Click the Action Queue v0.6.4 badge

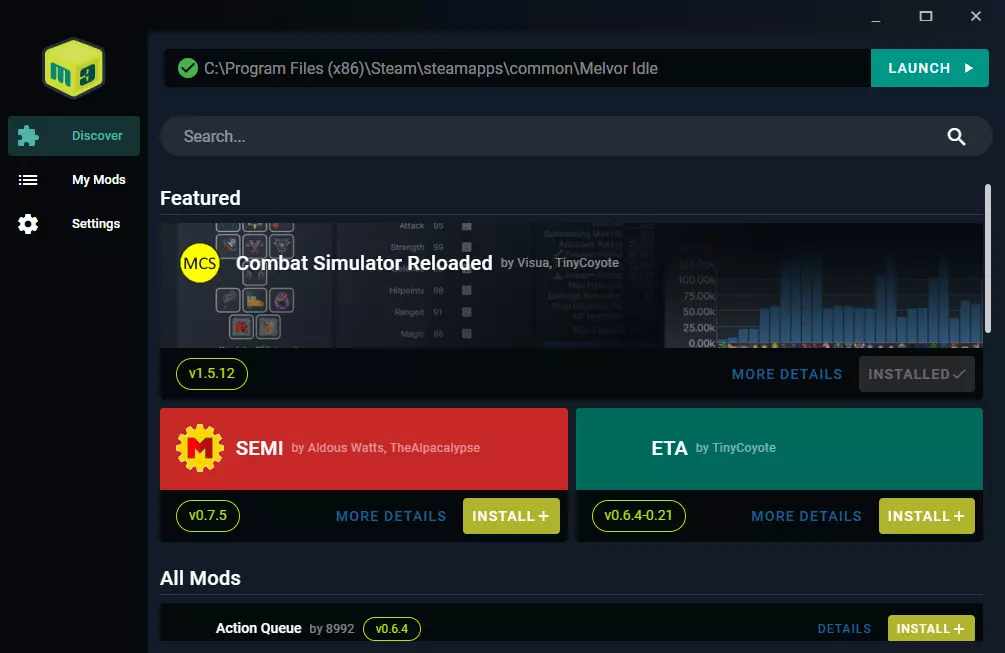click(392, 629)
